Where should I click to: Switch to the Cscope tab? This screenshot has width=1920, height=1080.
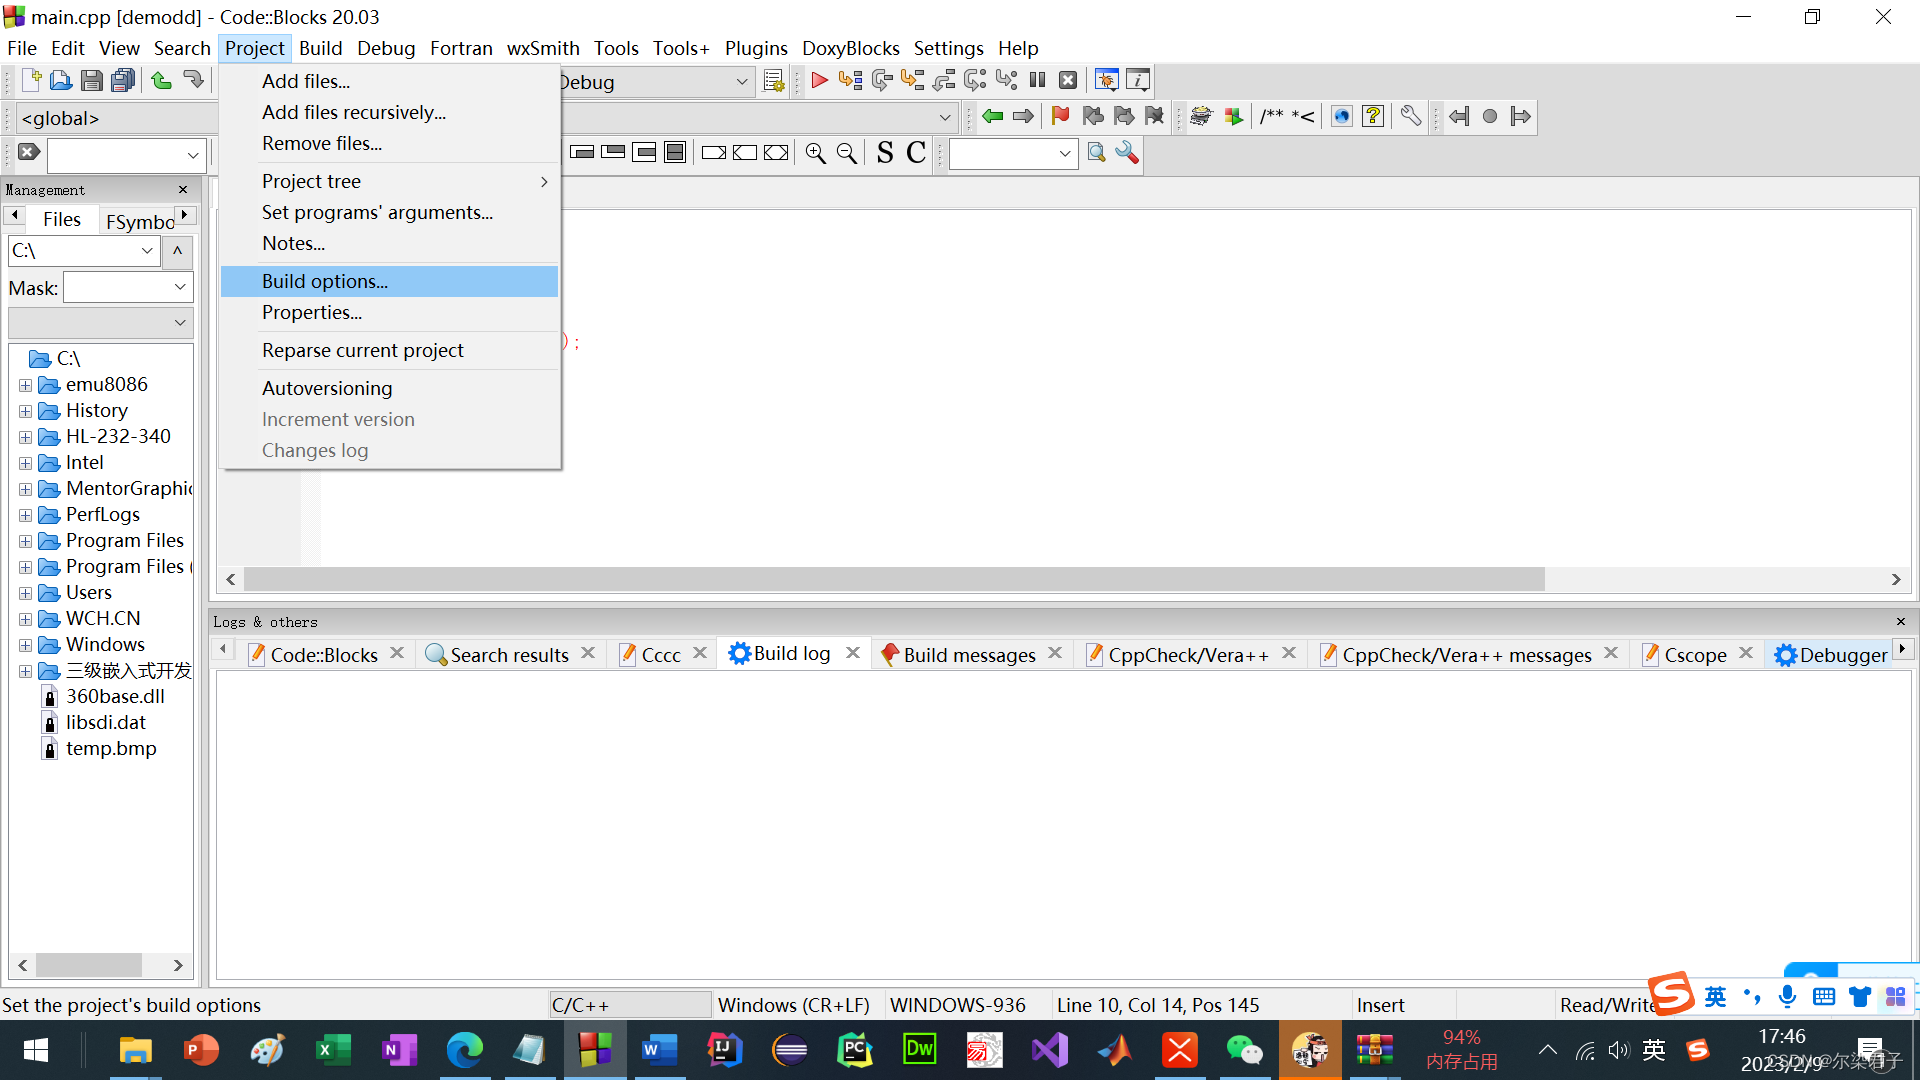click(1696, 654)
